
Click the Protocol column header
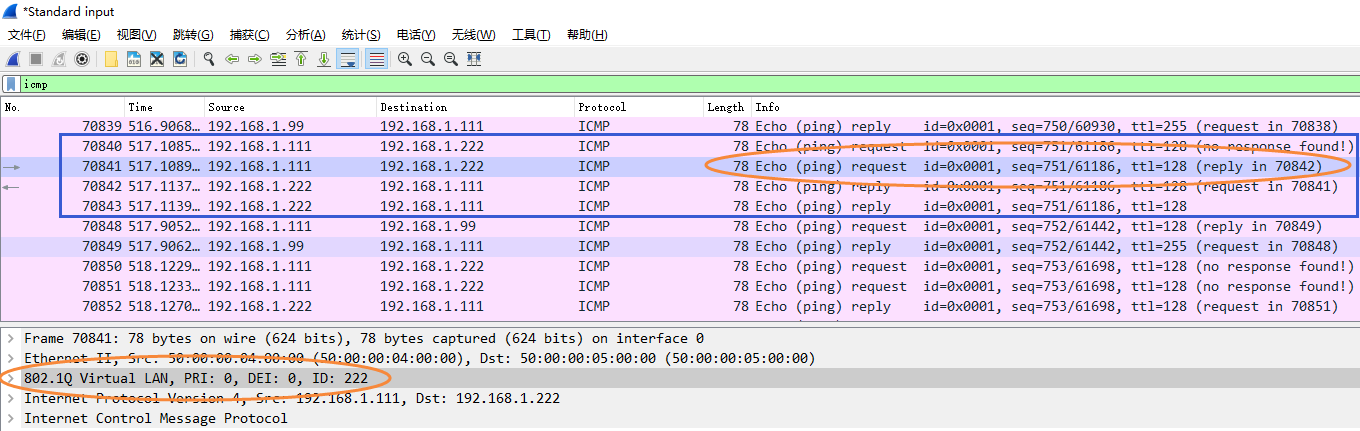602,107
